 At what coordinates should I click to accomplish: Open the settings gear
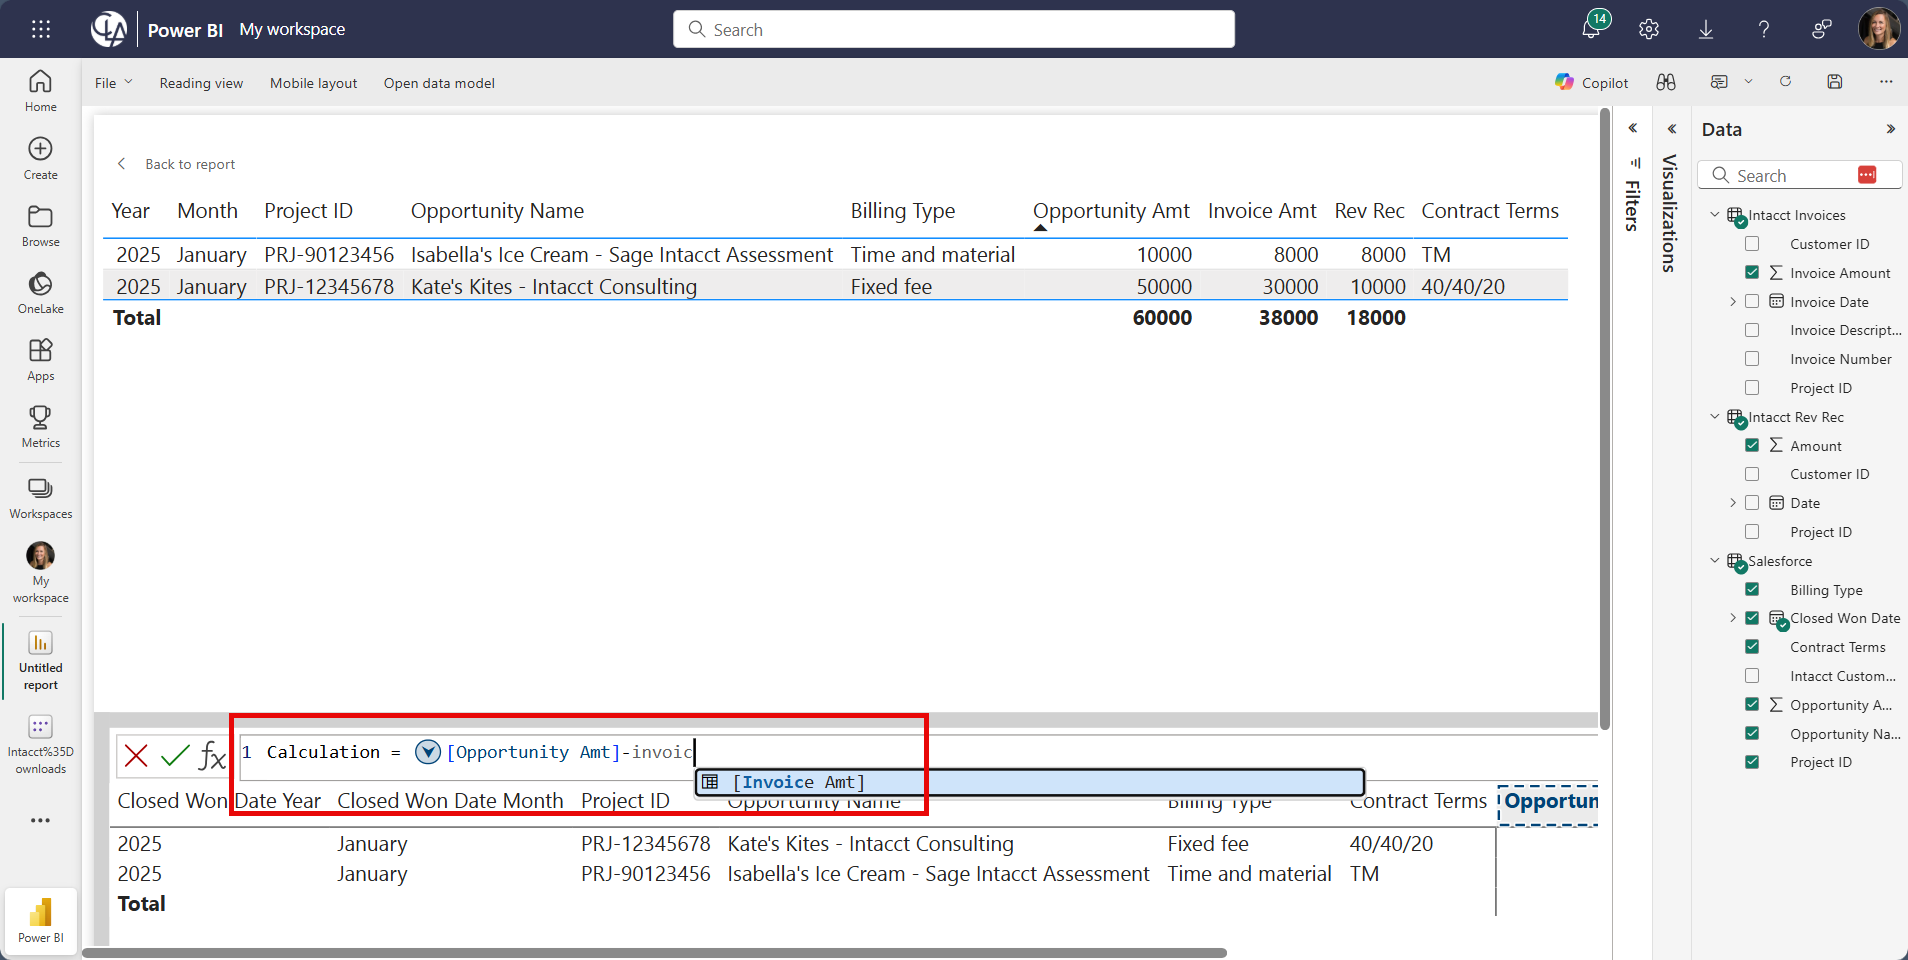tap(1649, 29)
